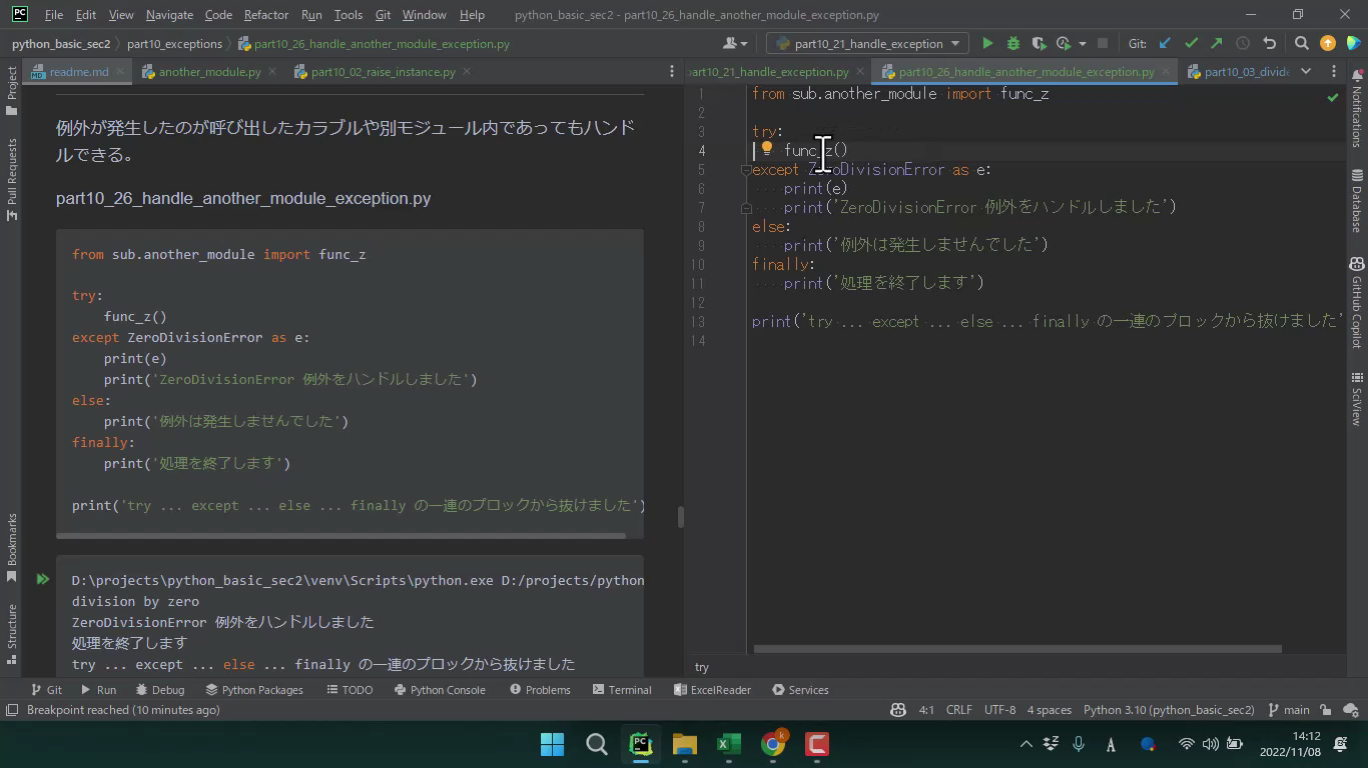This screenshot has width=1368, height=768.
Task: Collapse the except block fold marker on line 5
Action: pyautogui.click(x=746, y=170)
